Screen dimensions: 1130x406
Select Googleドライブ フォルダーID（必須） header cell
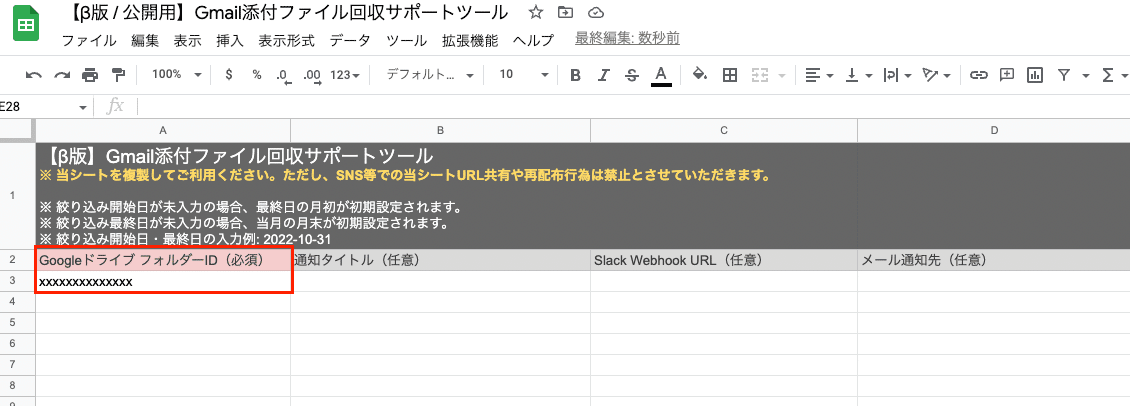pos(164,260)
